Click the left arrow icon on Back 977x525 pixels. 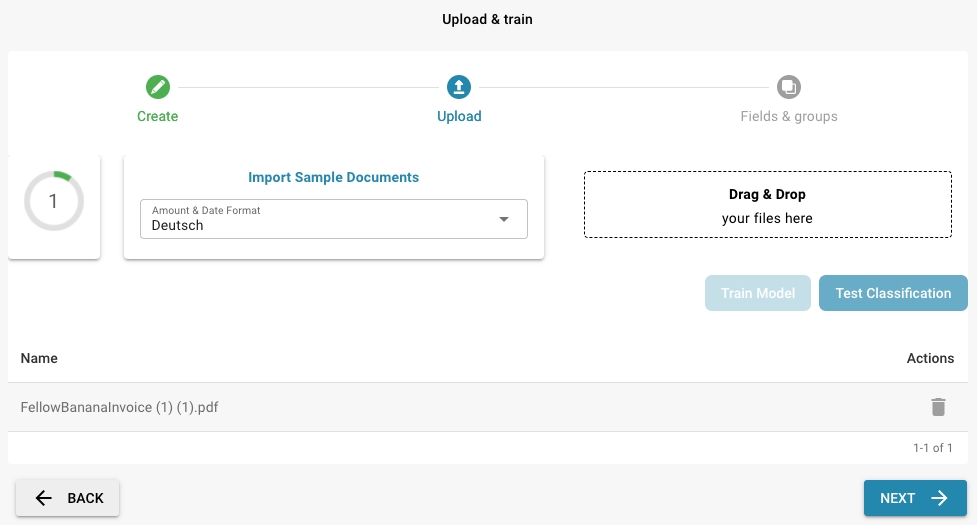(43, 498)
